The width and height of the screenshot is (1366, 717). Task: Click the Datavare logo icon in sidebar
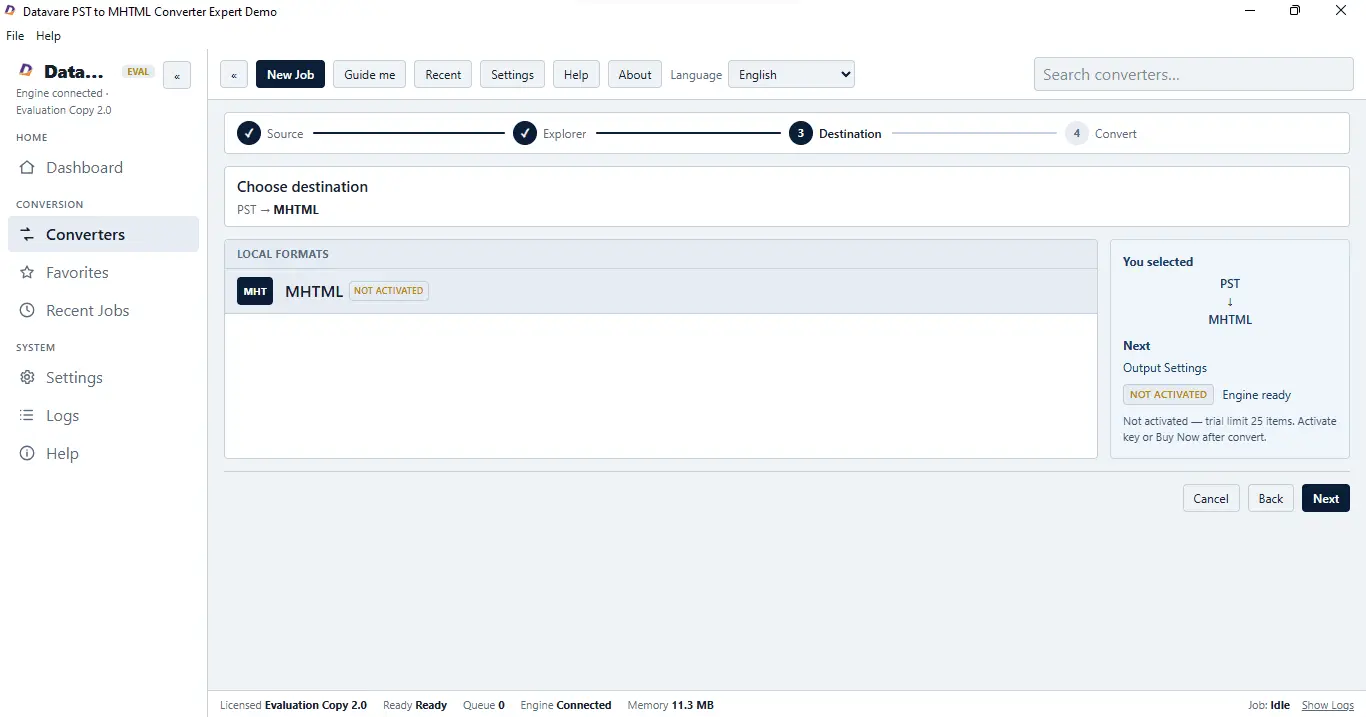26,71
